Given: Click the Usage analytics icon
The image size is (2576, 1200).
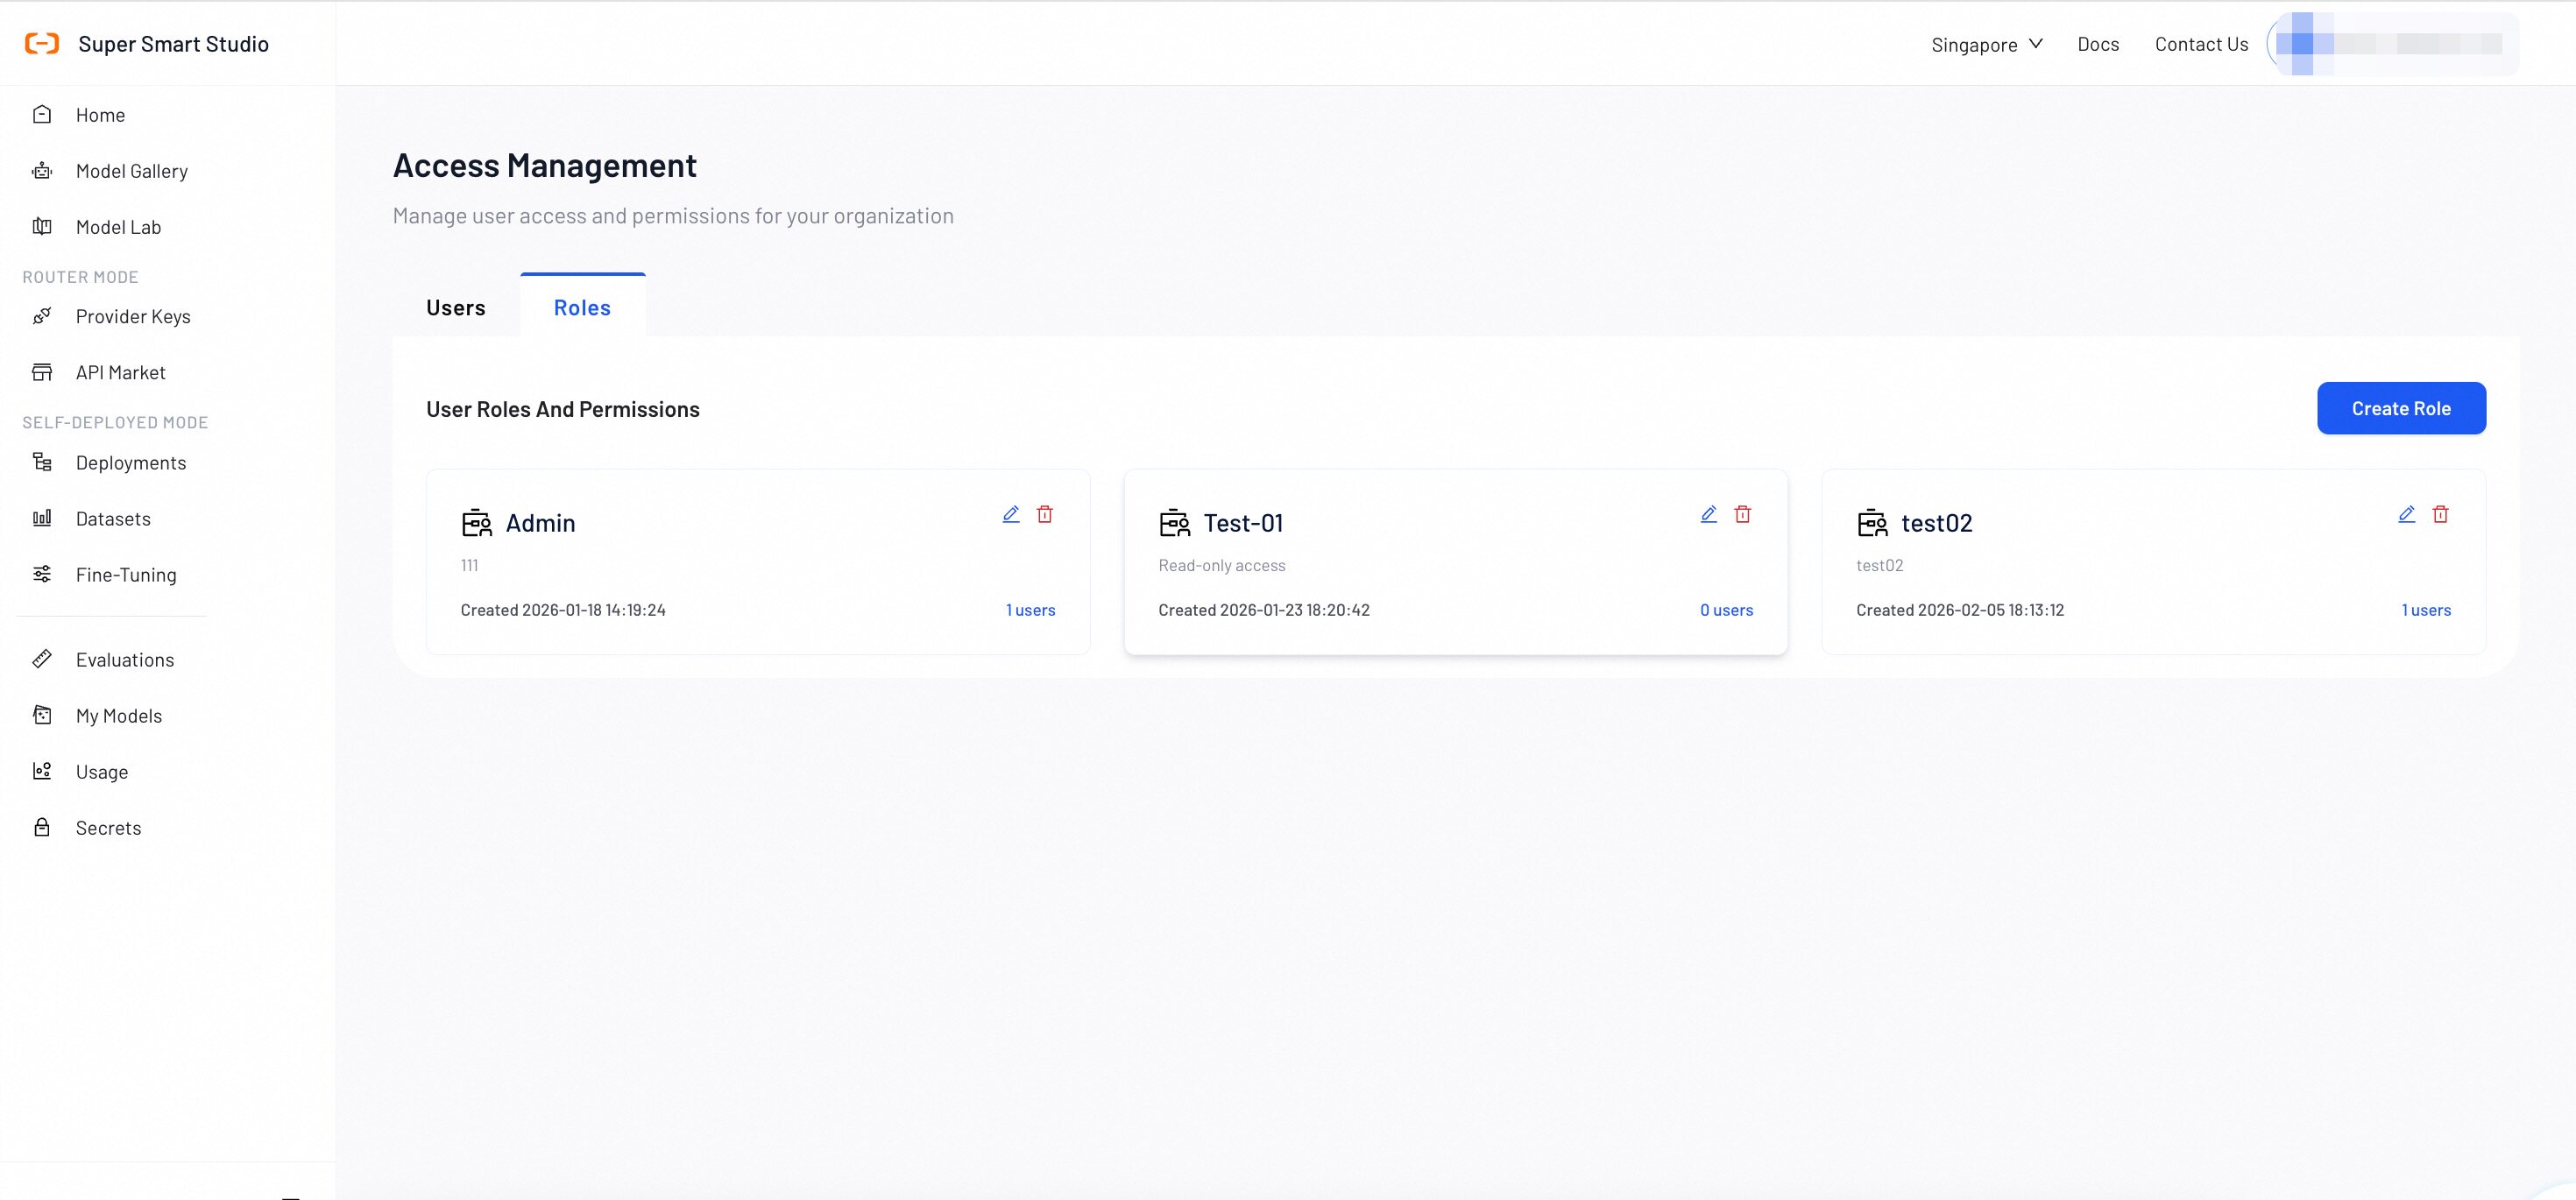Looking at the screenshot, I should pos(42,771).
